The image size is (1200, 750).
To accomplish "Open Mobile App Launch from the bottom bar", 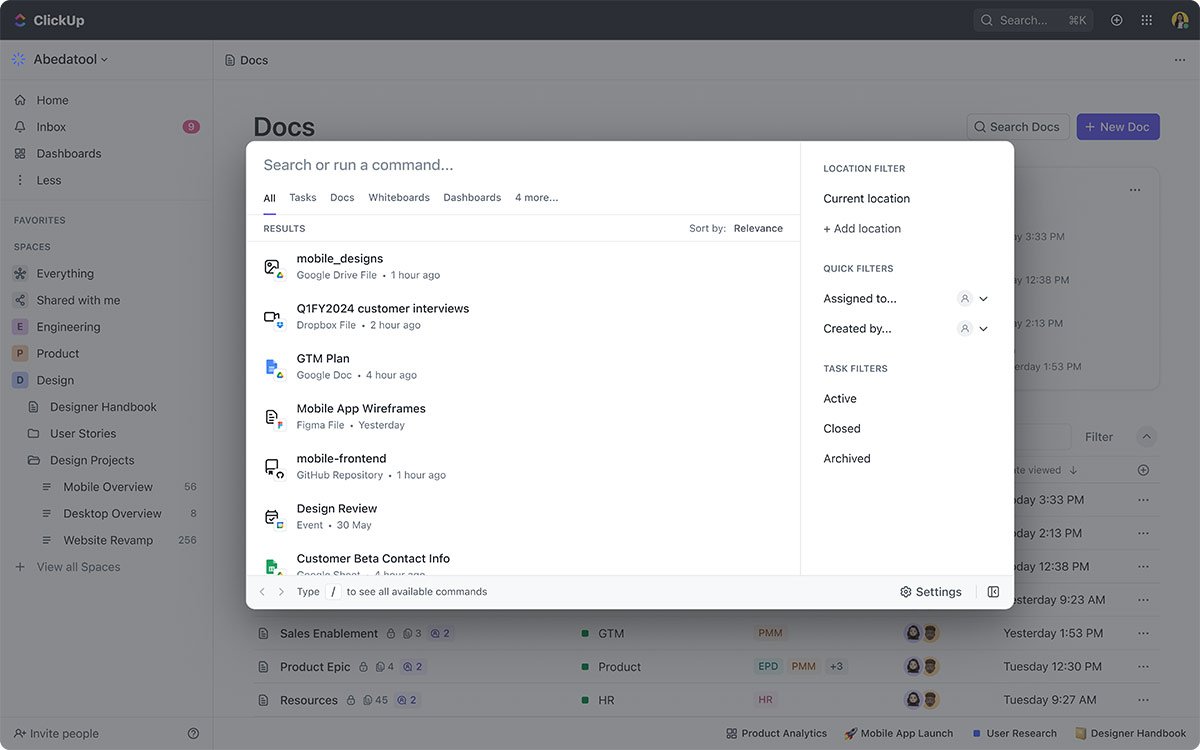I will click(x=898, y=732).
